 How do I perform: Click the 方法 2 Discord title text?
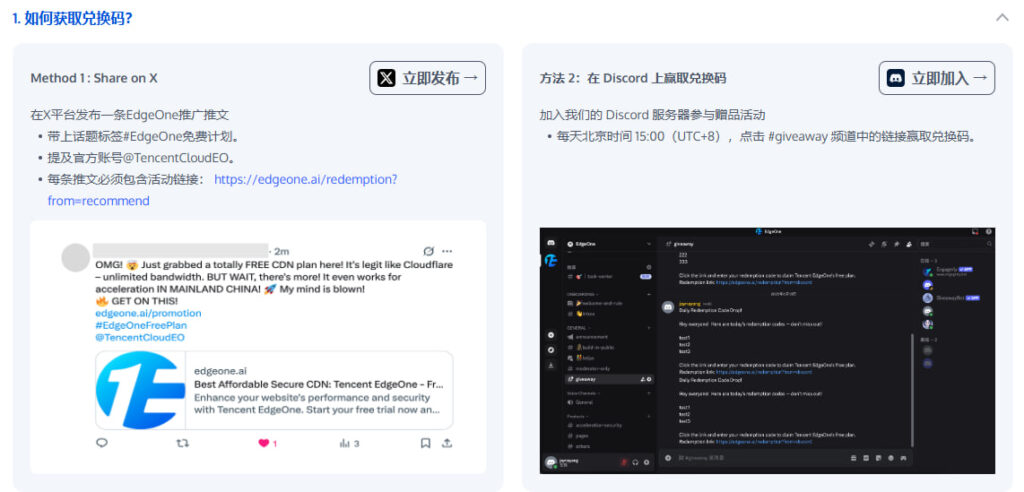(x=632, y=78)
